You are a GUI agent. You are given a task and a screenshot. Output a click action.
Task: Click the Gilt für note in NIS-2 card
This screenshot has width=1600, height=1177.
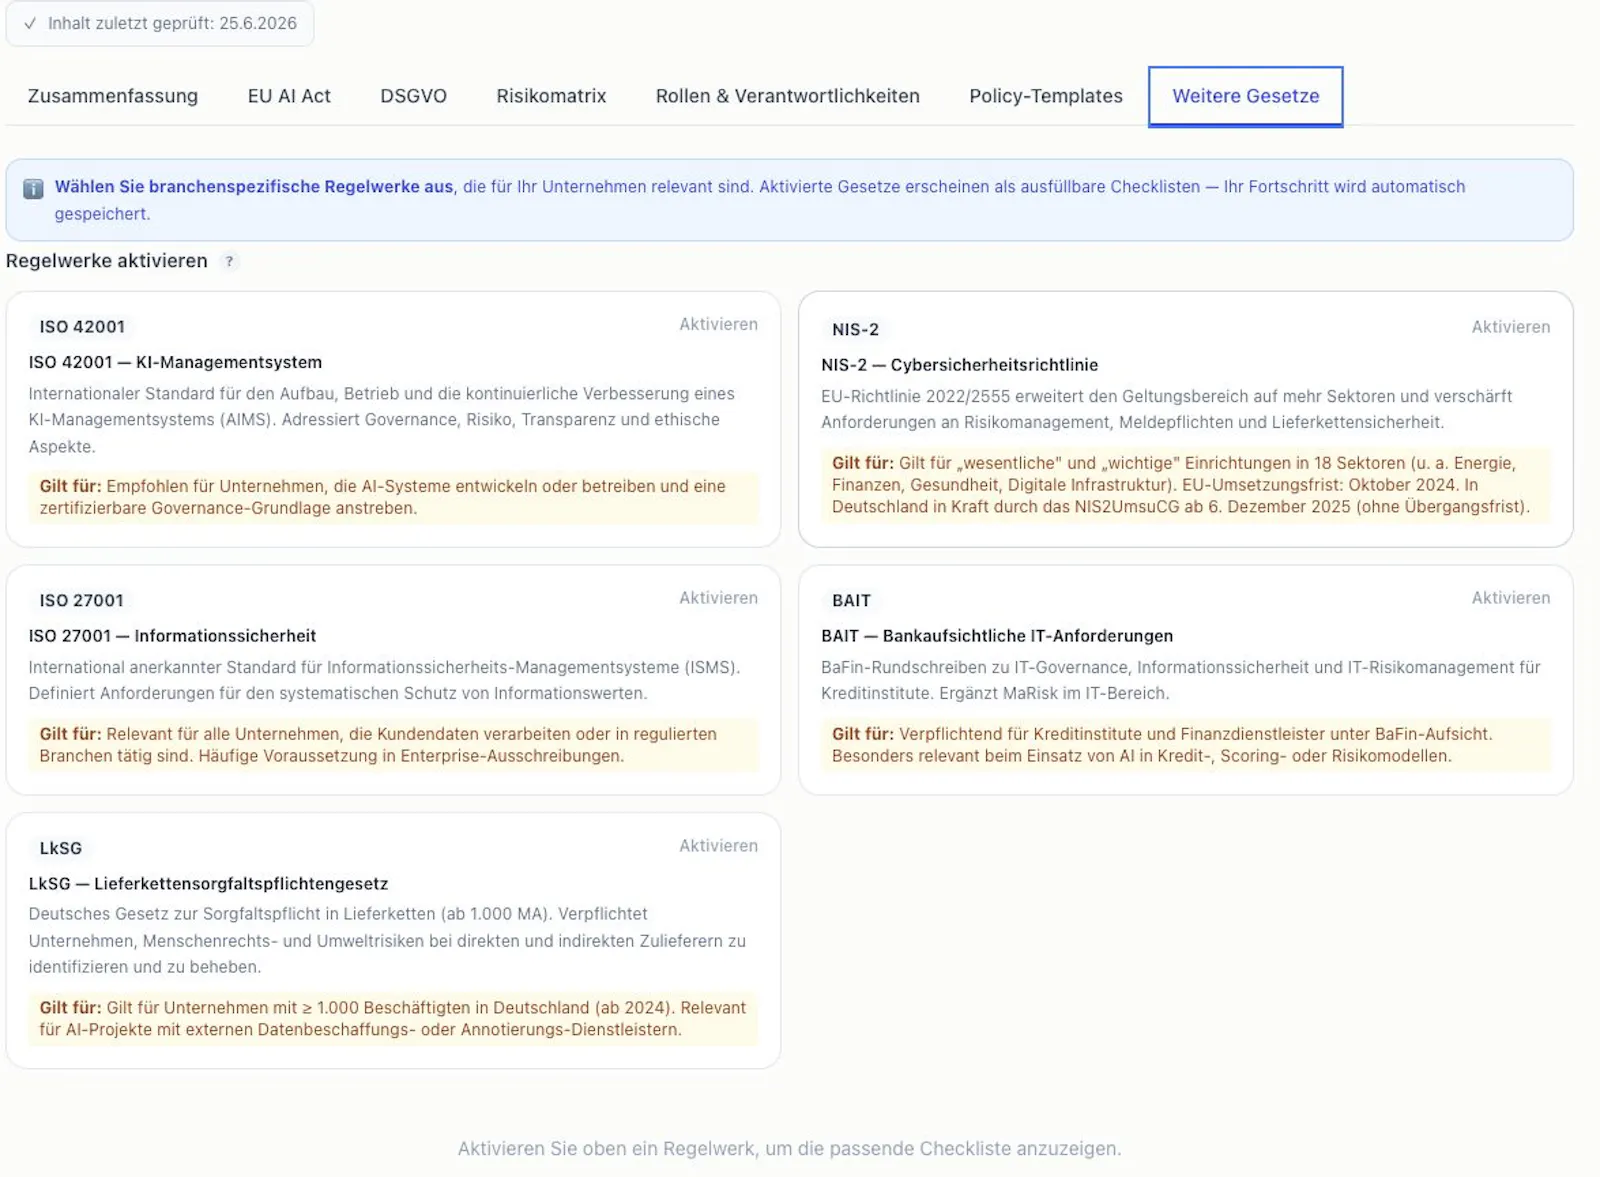tap(1185, 485)
